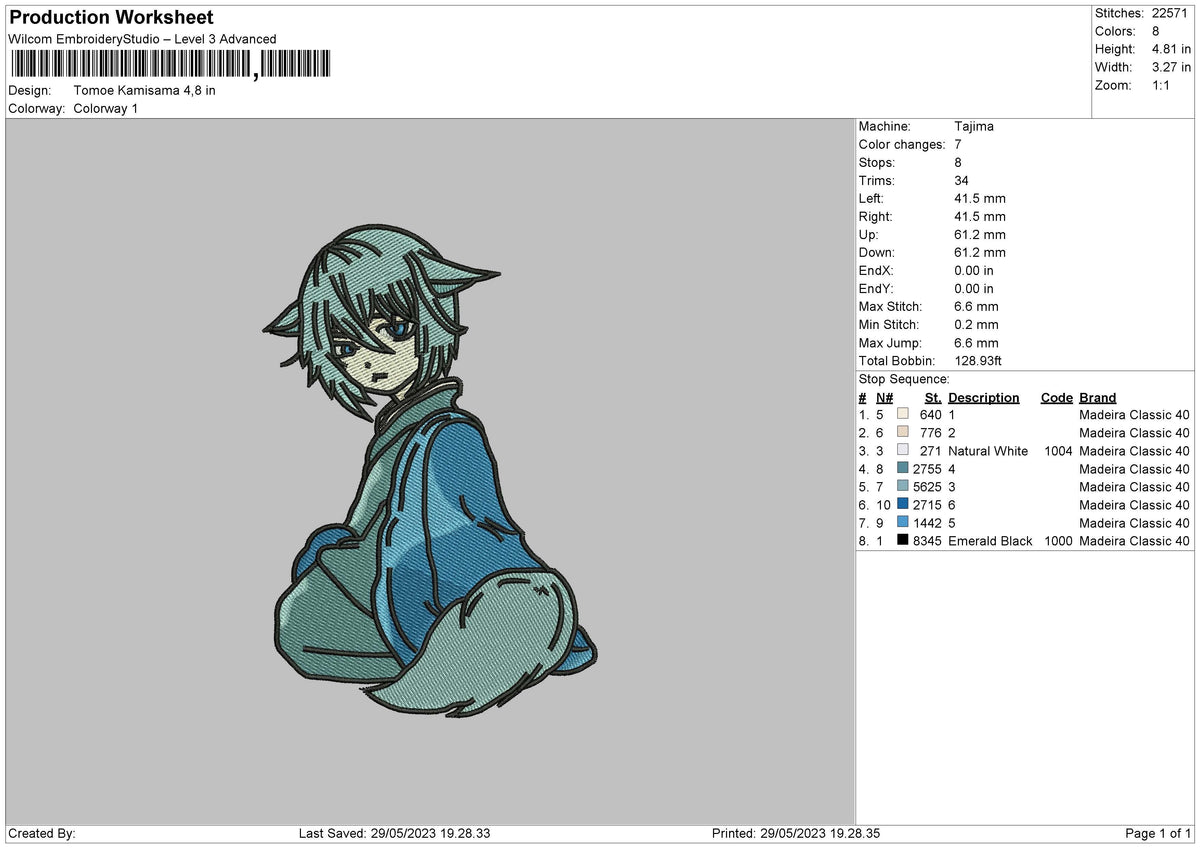
Task: Click the 'St.' column header
Action: pos(933,397)
